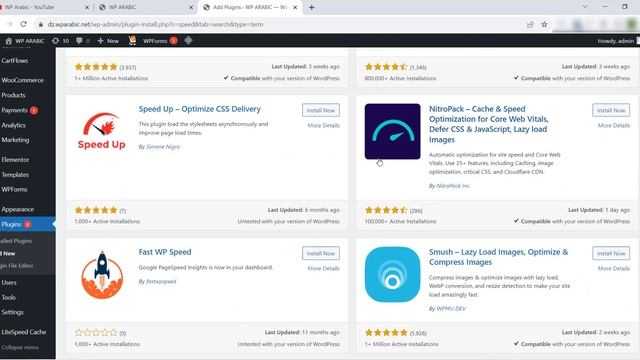Click the New content plus button
The height and width of the screenshot is (360, 640).
point(108,41)
